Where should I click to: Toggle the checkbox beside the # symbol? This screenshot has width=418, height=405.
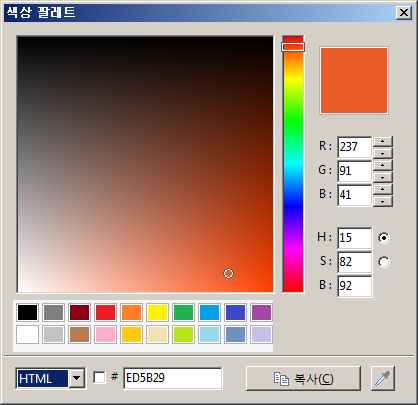coord(99,378)
